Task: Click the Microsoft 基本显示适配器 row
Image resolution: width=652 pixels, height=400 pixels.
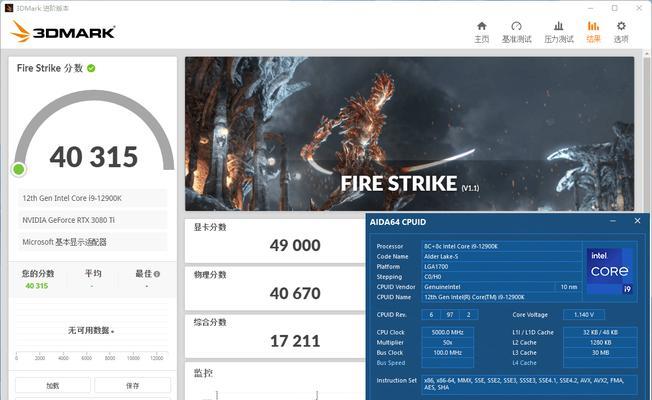Action: point(92,242)
